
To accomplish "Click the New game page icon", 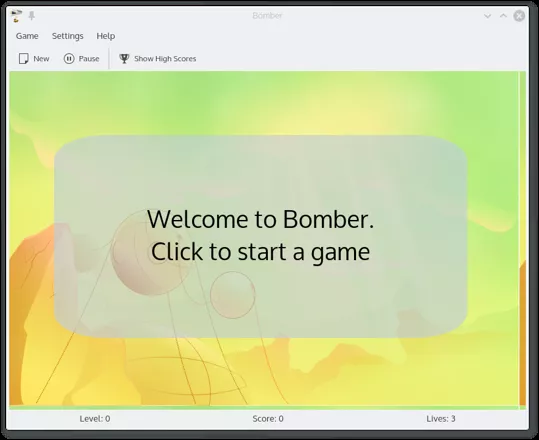I will [23, 59].
